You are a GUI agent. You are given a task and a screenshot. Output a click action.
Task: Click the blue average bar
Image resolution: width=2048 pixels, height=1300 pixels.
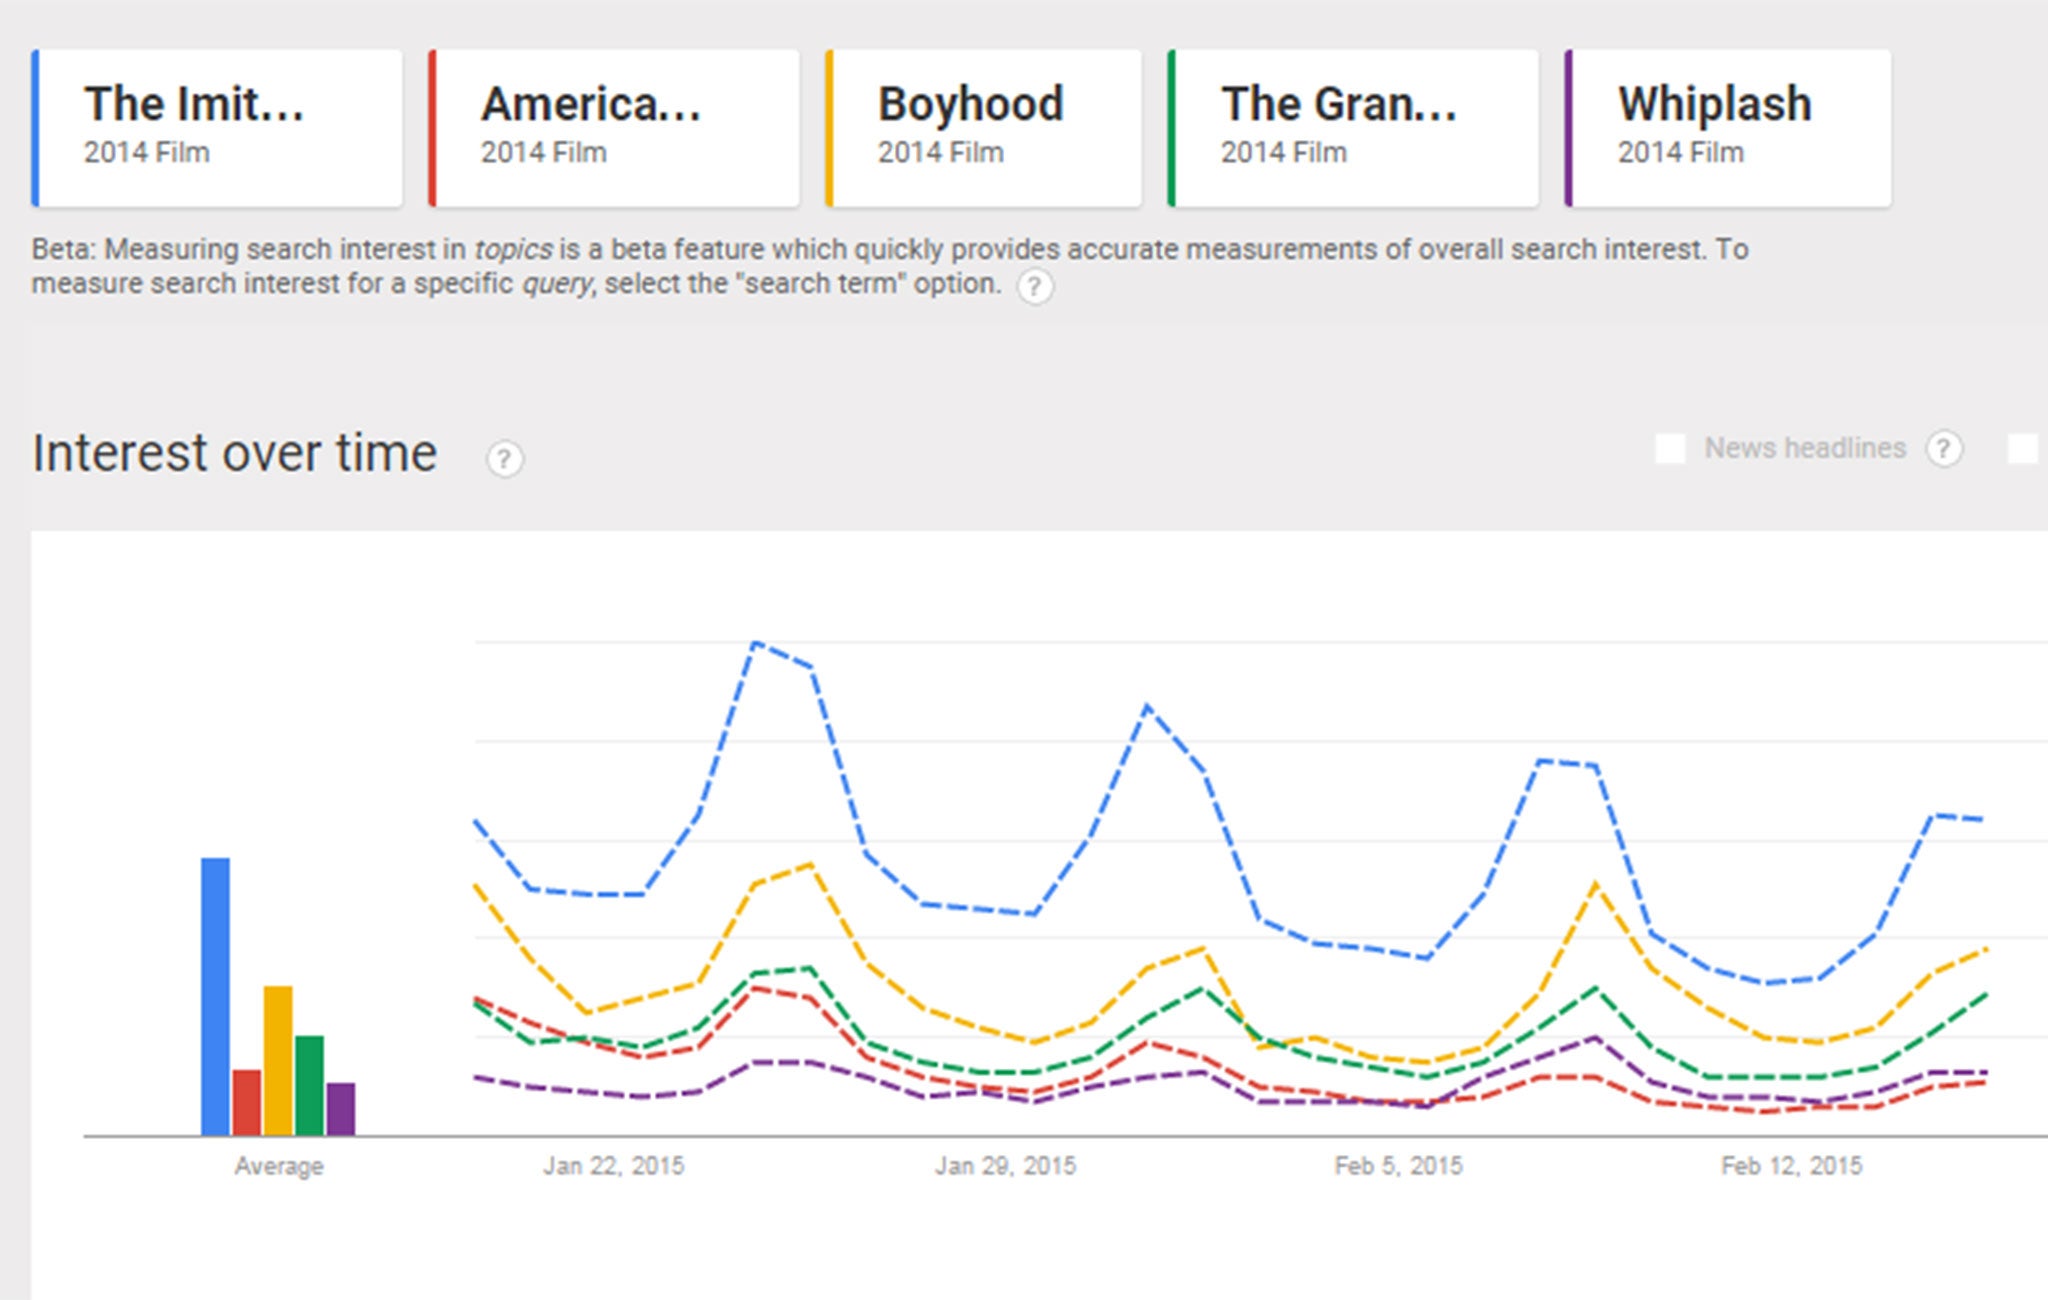215,996
